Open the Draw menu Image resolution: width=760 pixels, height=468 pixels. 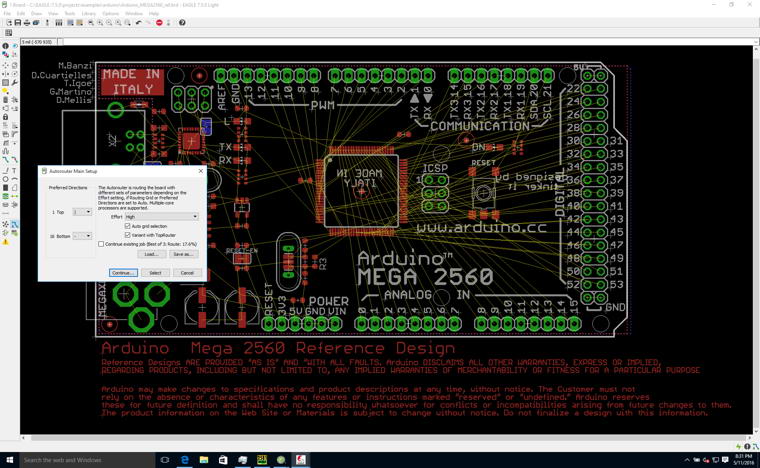click(36, 14)
